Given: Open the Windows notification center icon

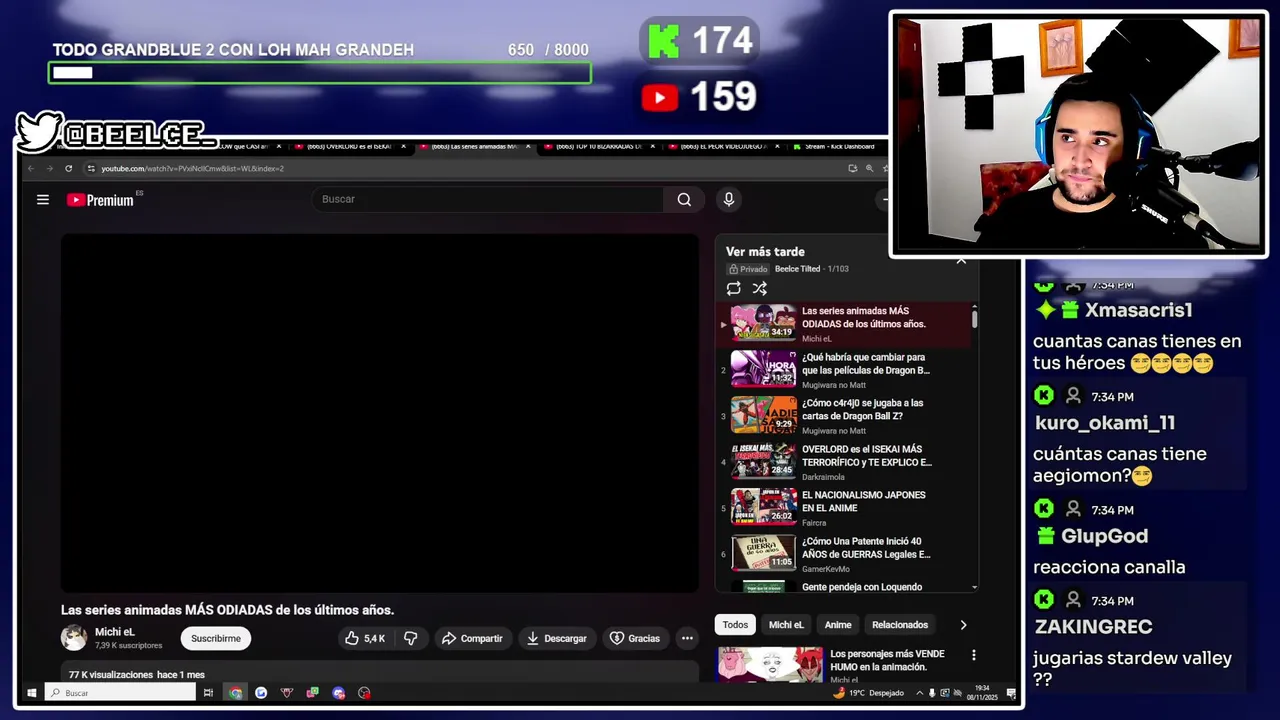Looking at the screenshot, I should point(1011,693).
